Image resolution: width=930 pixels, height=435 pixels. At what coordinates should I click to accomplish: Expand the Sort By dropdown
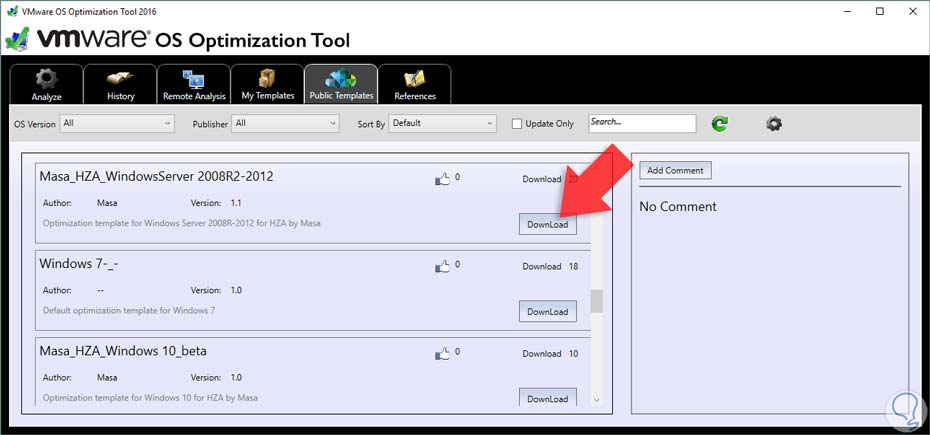[x=442, y=123]
